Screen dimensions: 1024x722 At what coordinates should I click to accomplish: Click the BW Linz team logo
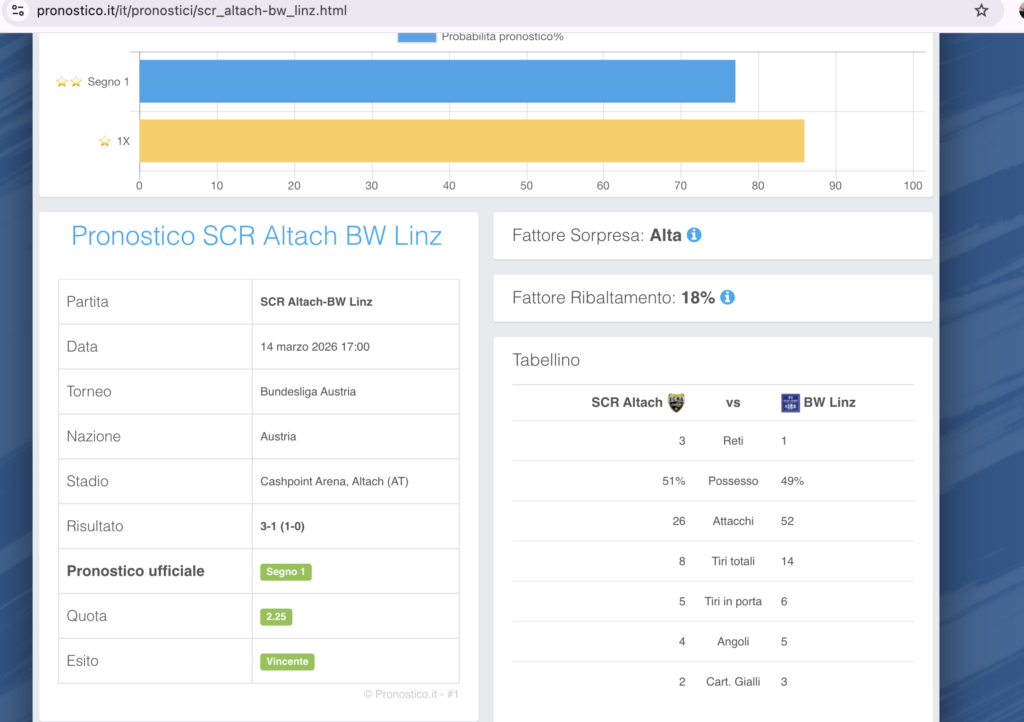[x=790, y=402]
